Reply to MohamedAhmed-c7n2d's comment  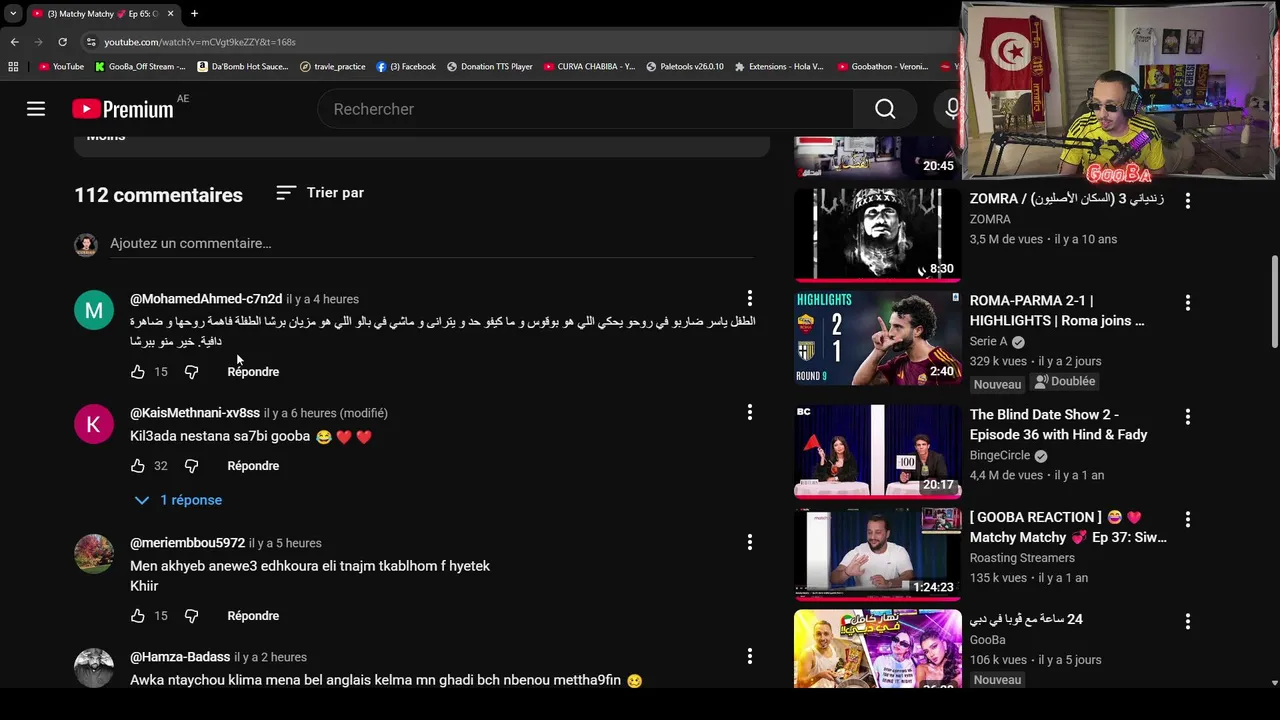pyautogui.click(x=253, y=372)
